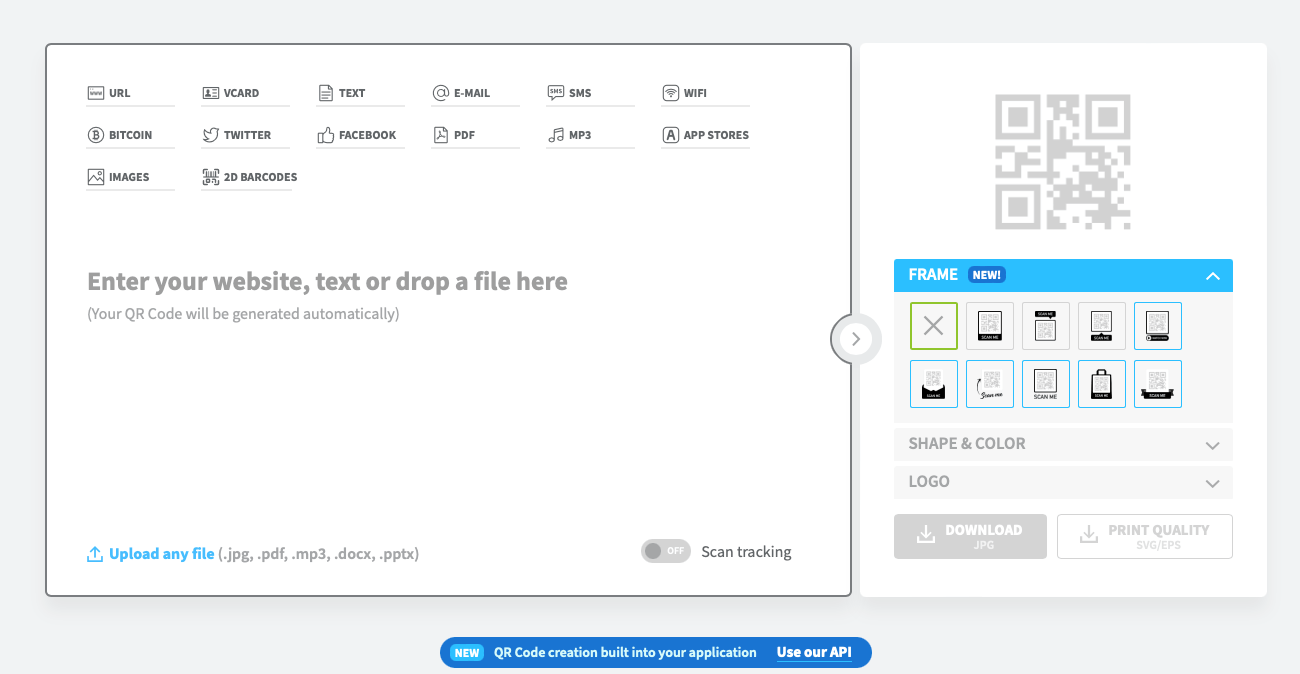Open the E-MAIL QR type

[x=475, y=93]
